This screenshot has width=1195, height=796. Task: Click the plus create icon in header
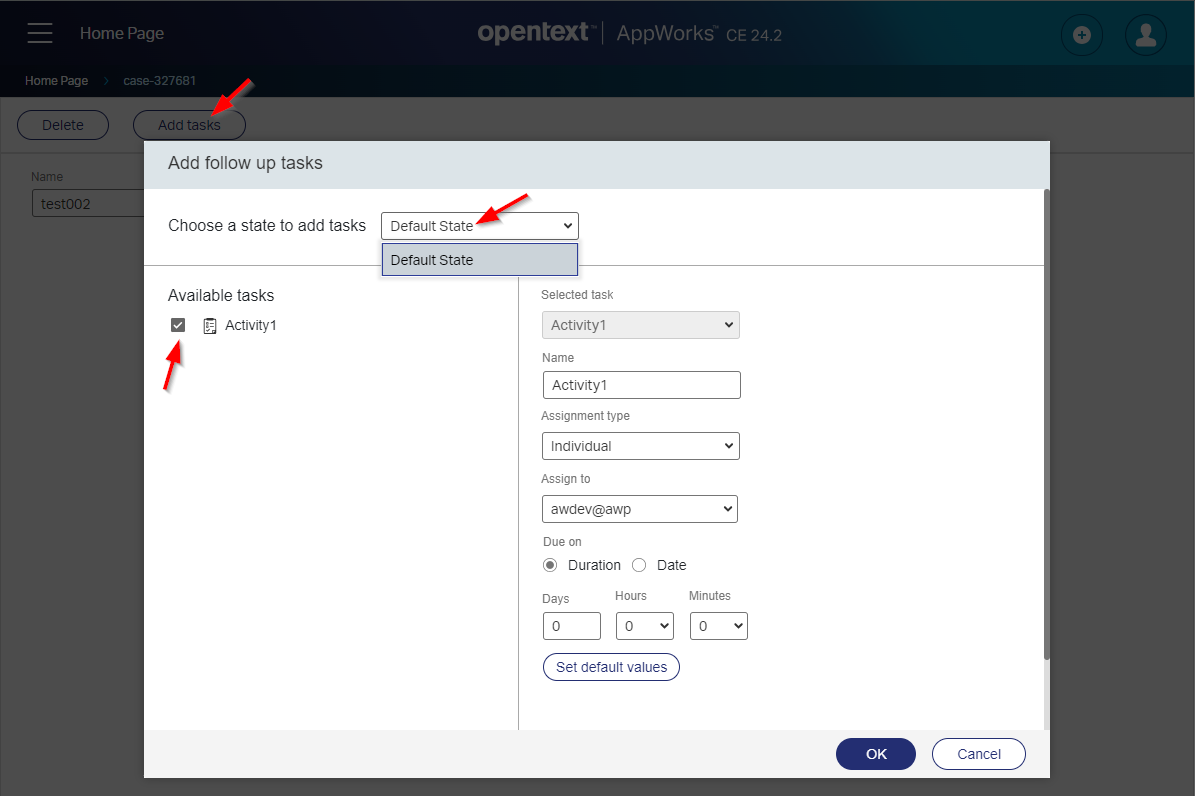(1081, 35)
